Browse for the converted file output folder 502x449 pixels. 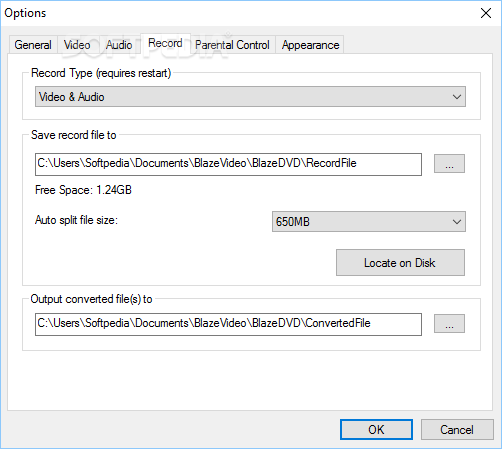[x=449, y=323]
